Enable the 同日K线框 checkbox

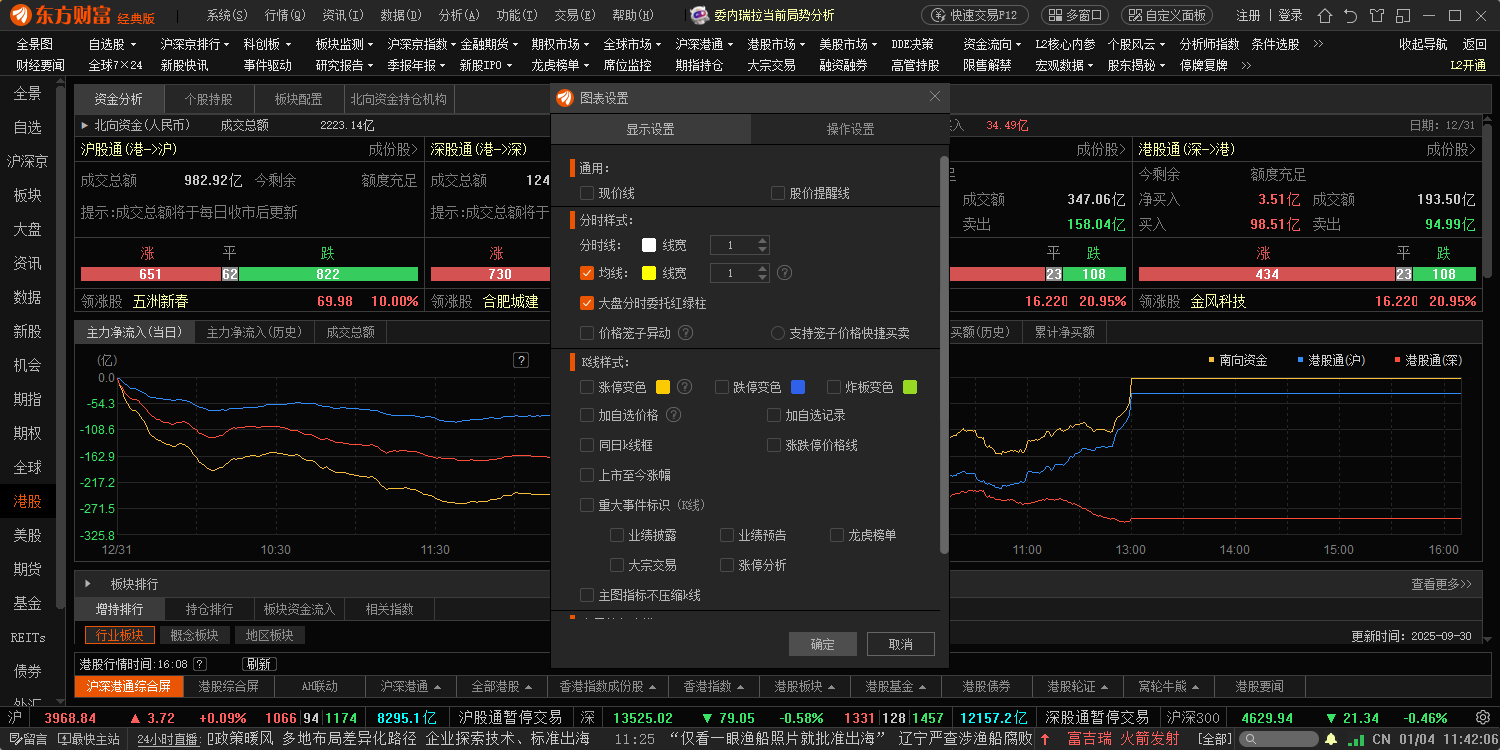click(587, 445)
